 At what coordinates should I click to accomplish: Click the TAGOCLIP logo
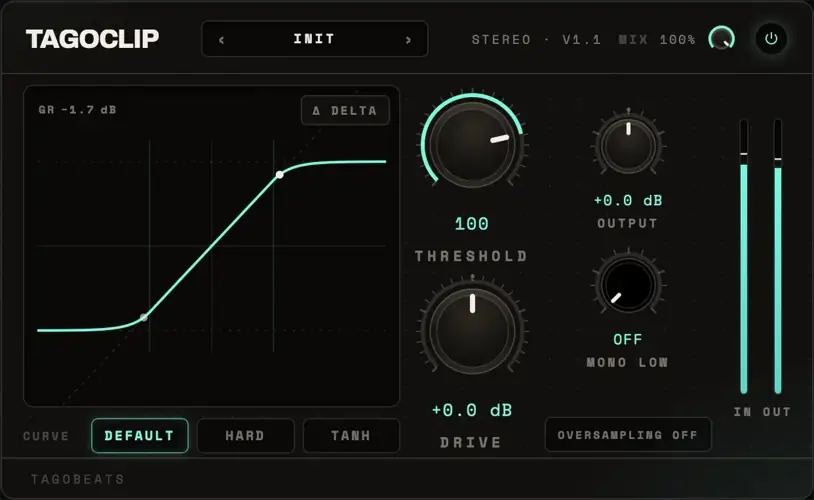click(x=92, y=39)
